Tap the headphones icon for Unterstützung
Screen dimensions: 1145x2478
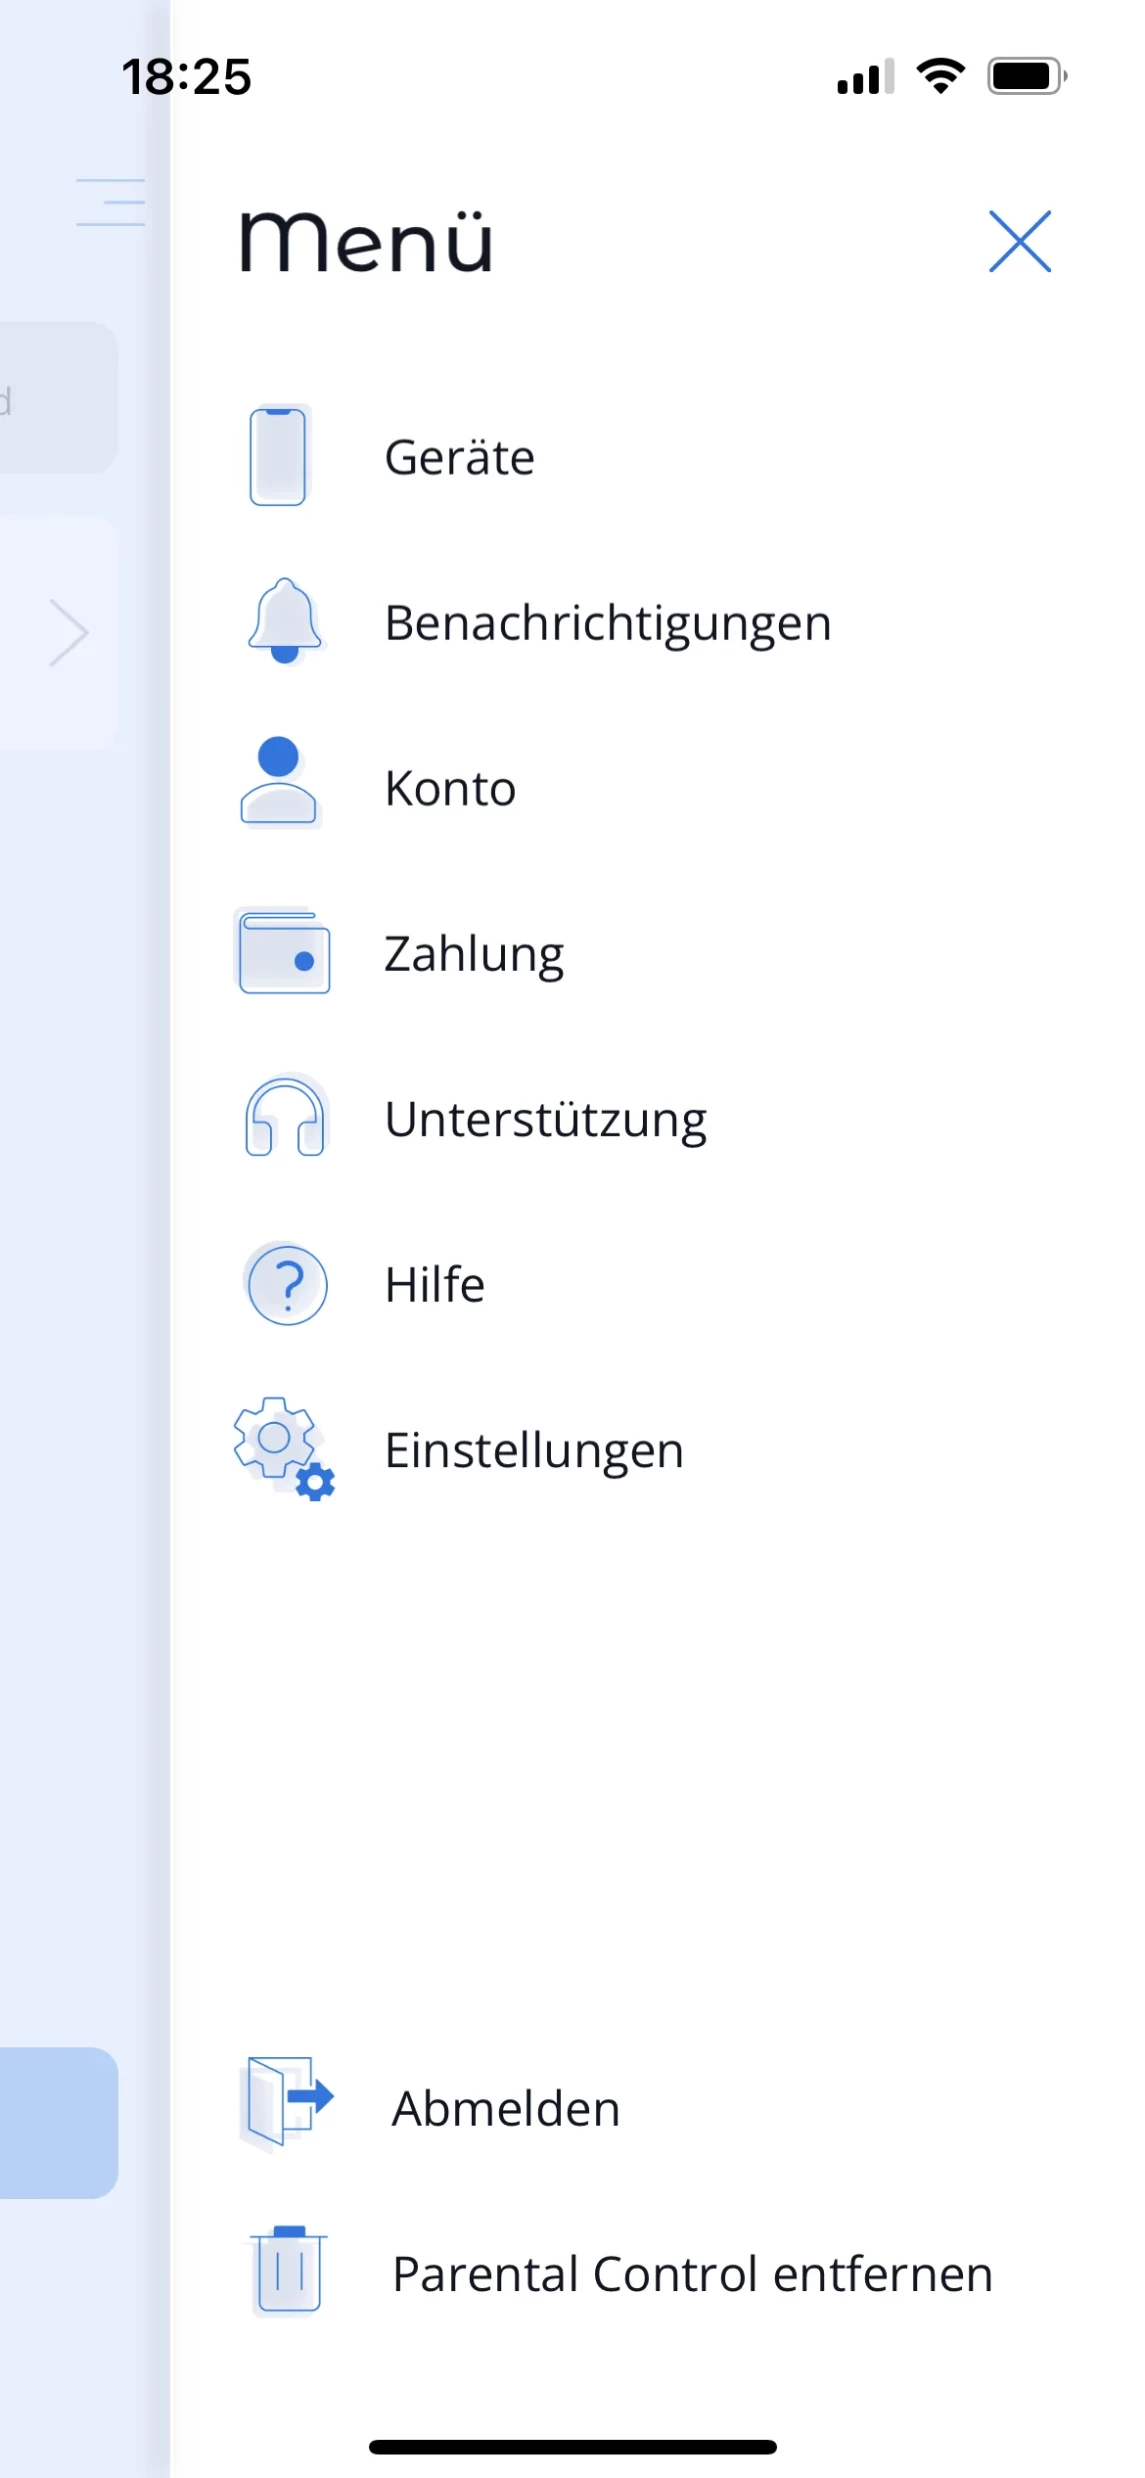coord(285,1118)
